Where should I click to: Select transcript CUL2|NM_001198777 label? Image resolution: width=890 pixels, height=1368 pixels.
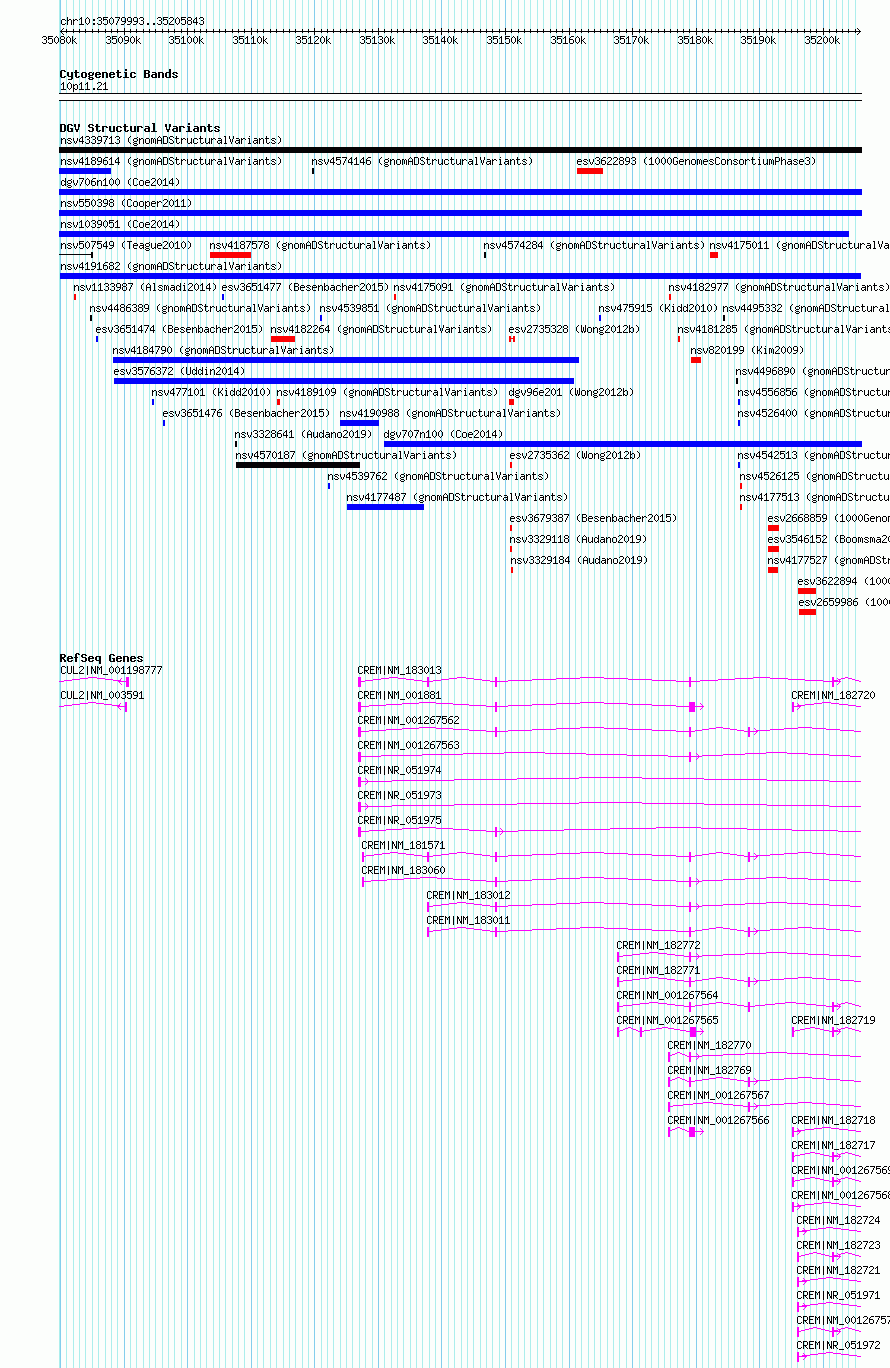111,670
